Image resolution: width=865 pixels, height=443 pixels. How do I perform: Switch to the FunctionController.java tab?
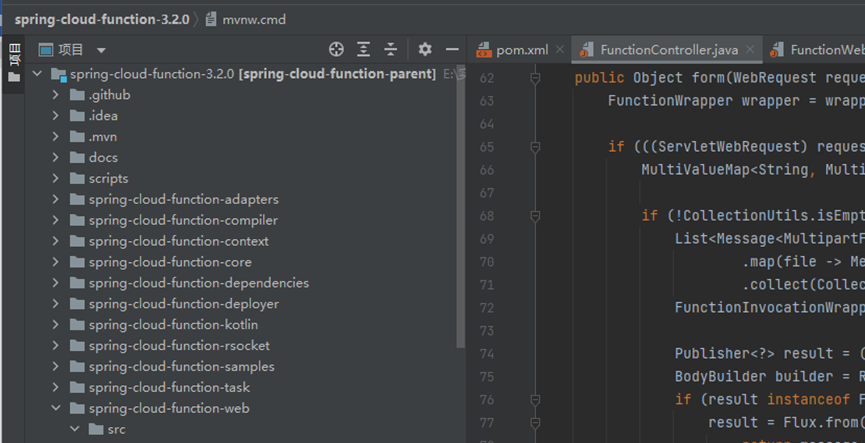(668, 50)
